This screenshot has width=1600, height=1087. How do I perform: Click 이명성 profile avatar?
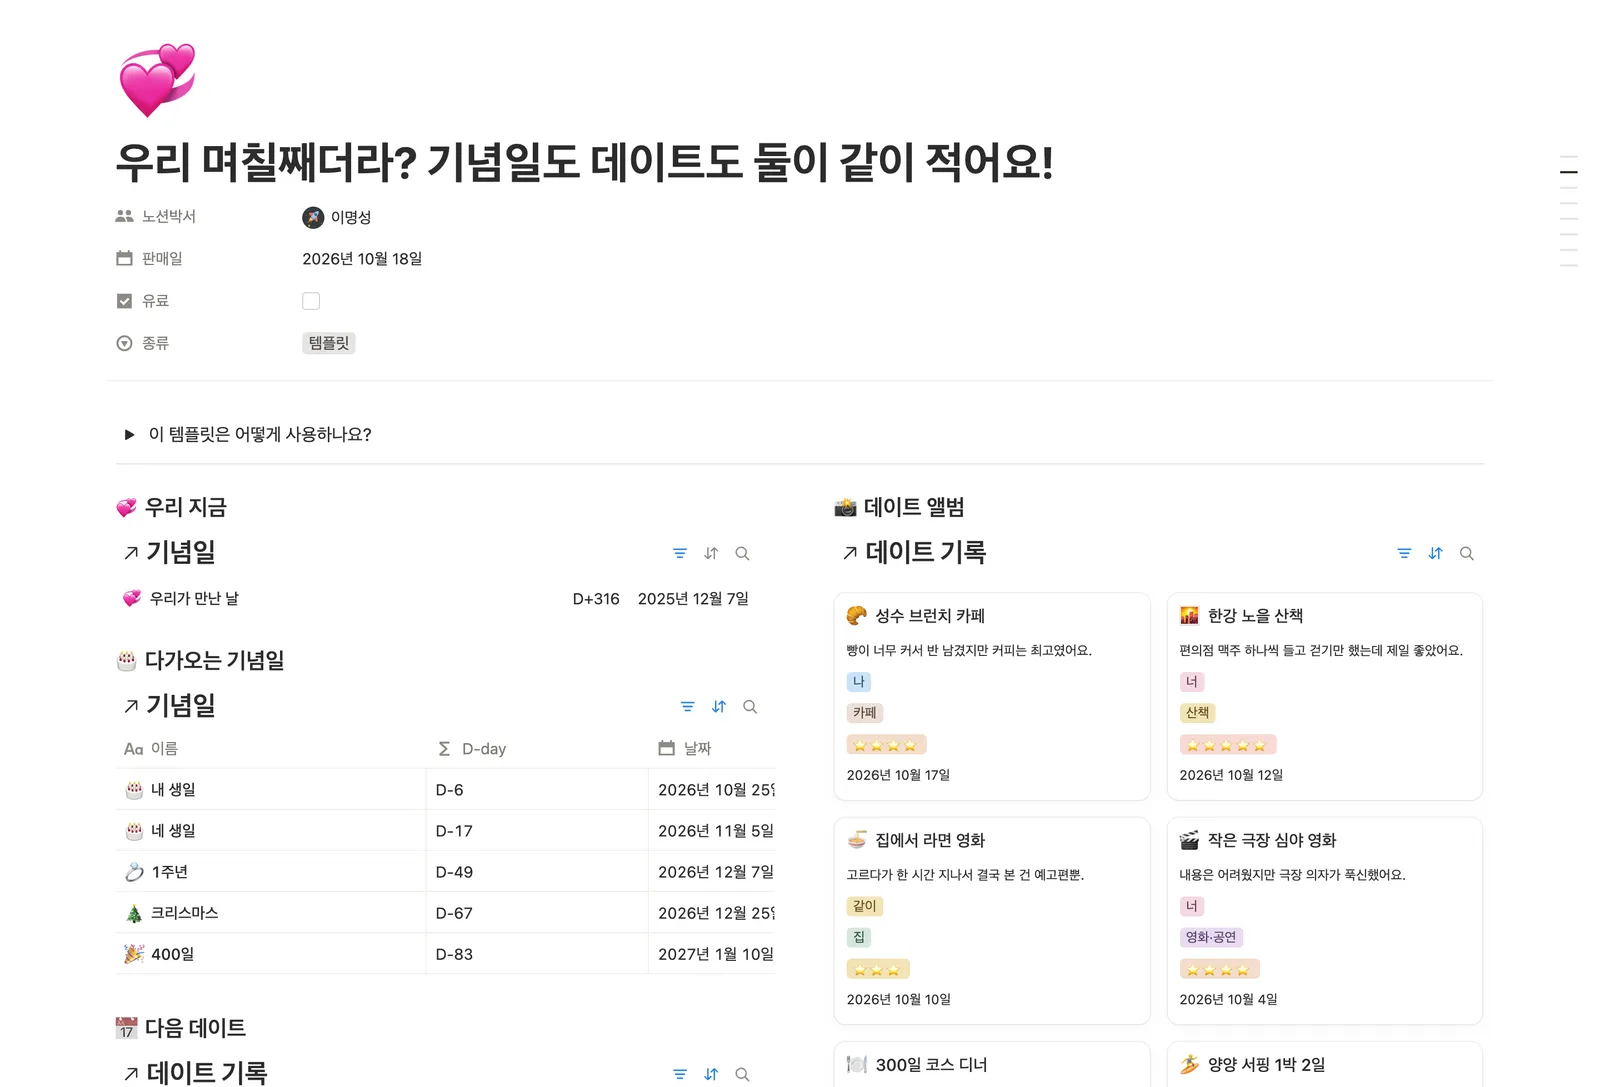pos(313,217)
